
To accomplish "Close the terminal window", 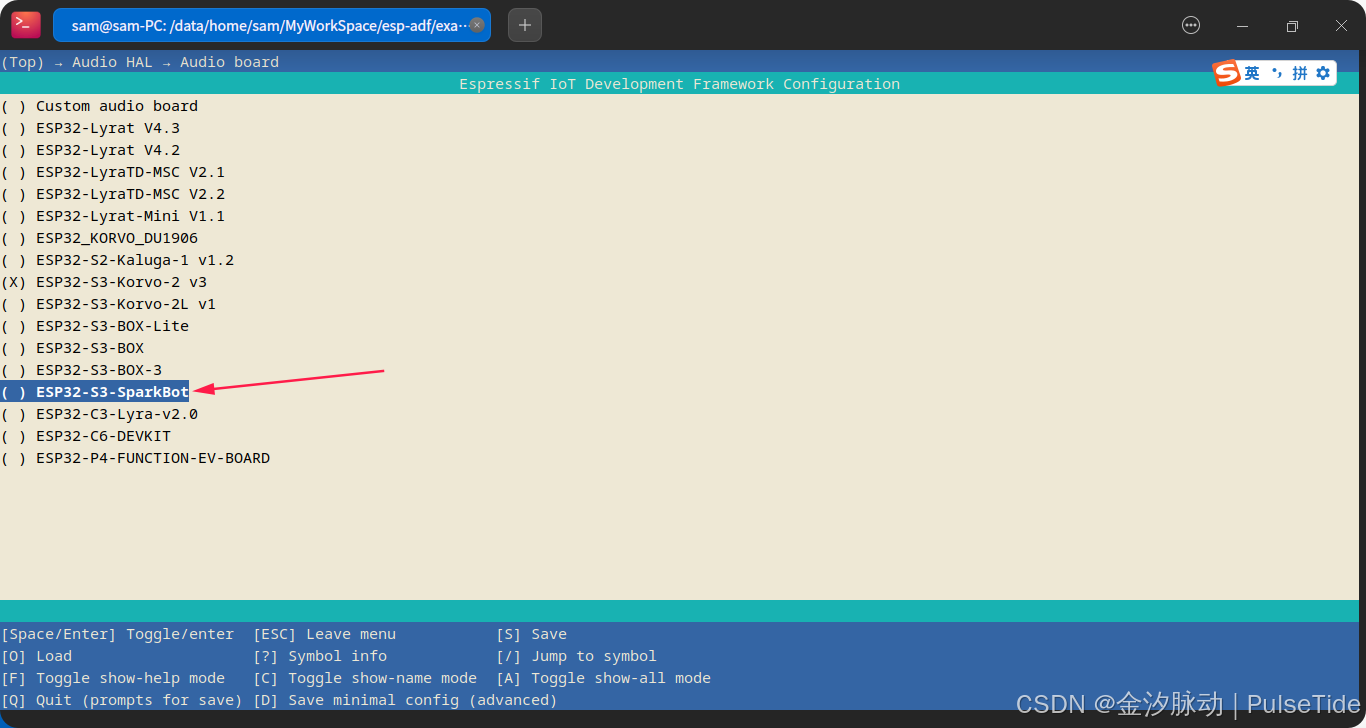I will [x=1341, y=26].
